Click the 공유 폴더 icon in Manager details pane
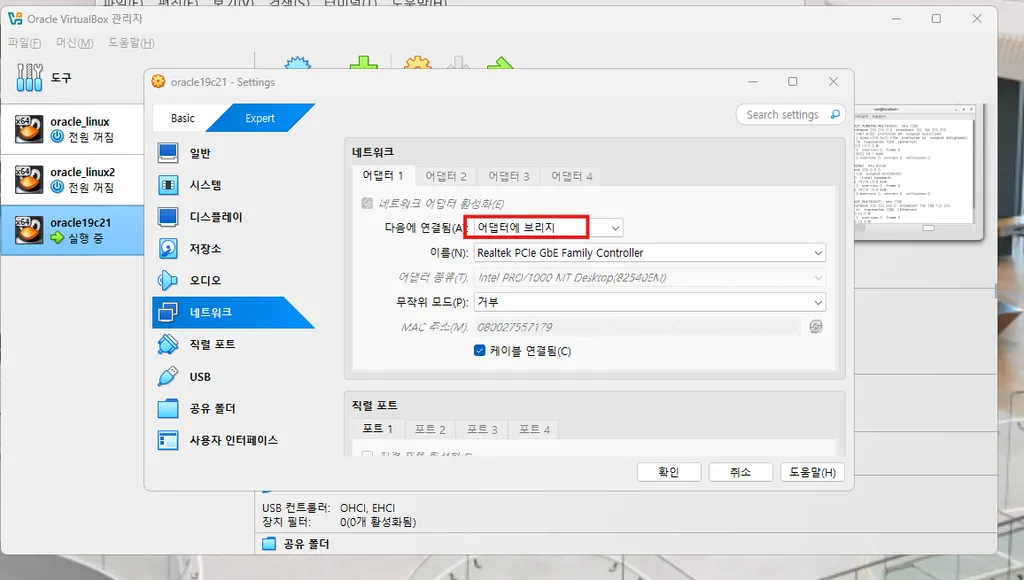Screen dimensions: 1024x580 [x=268, y=543]
